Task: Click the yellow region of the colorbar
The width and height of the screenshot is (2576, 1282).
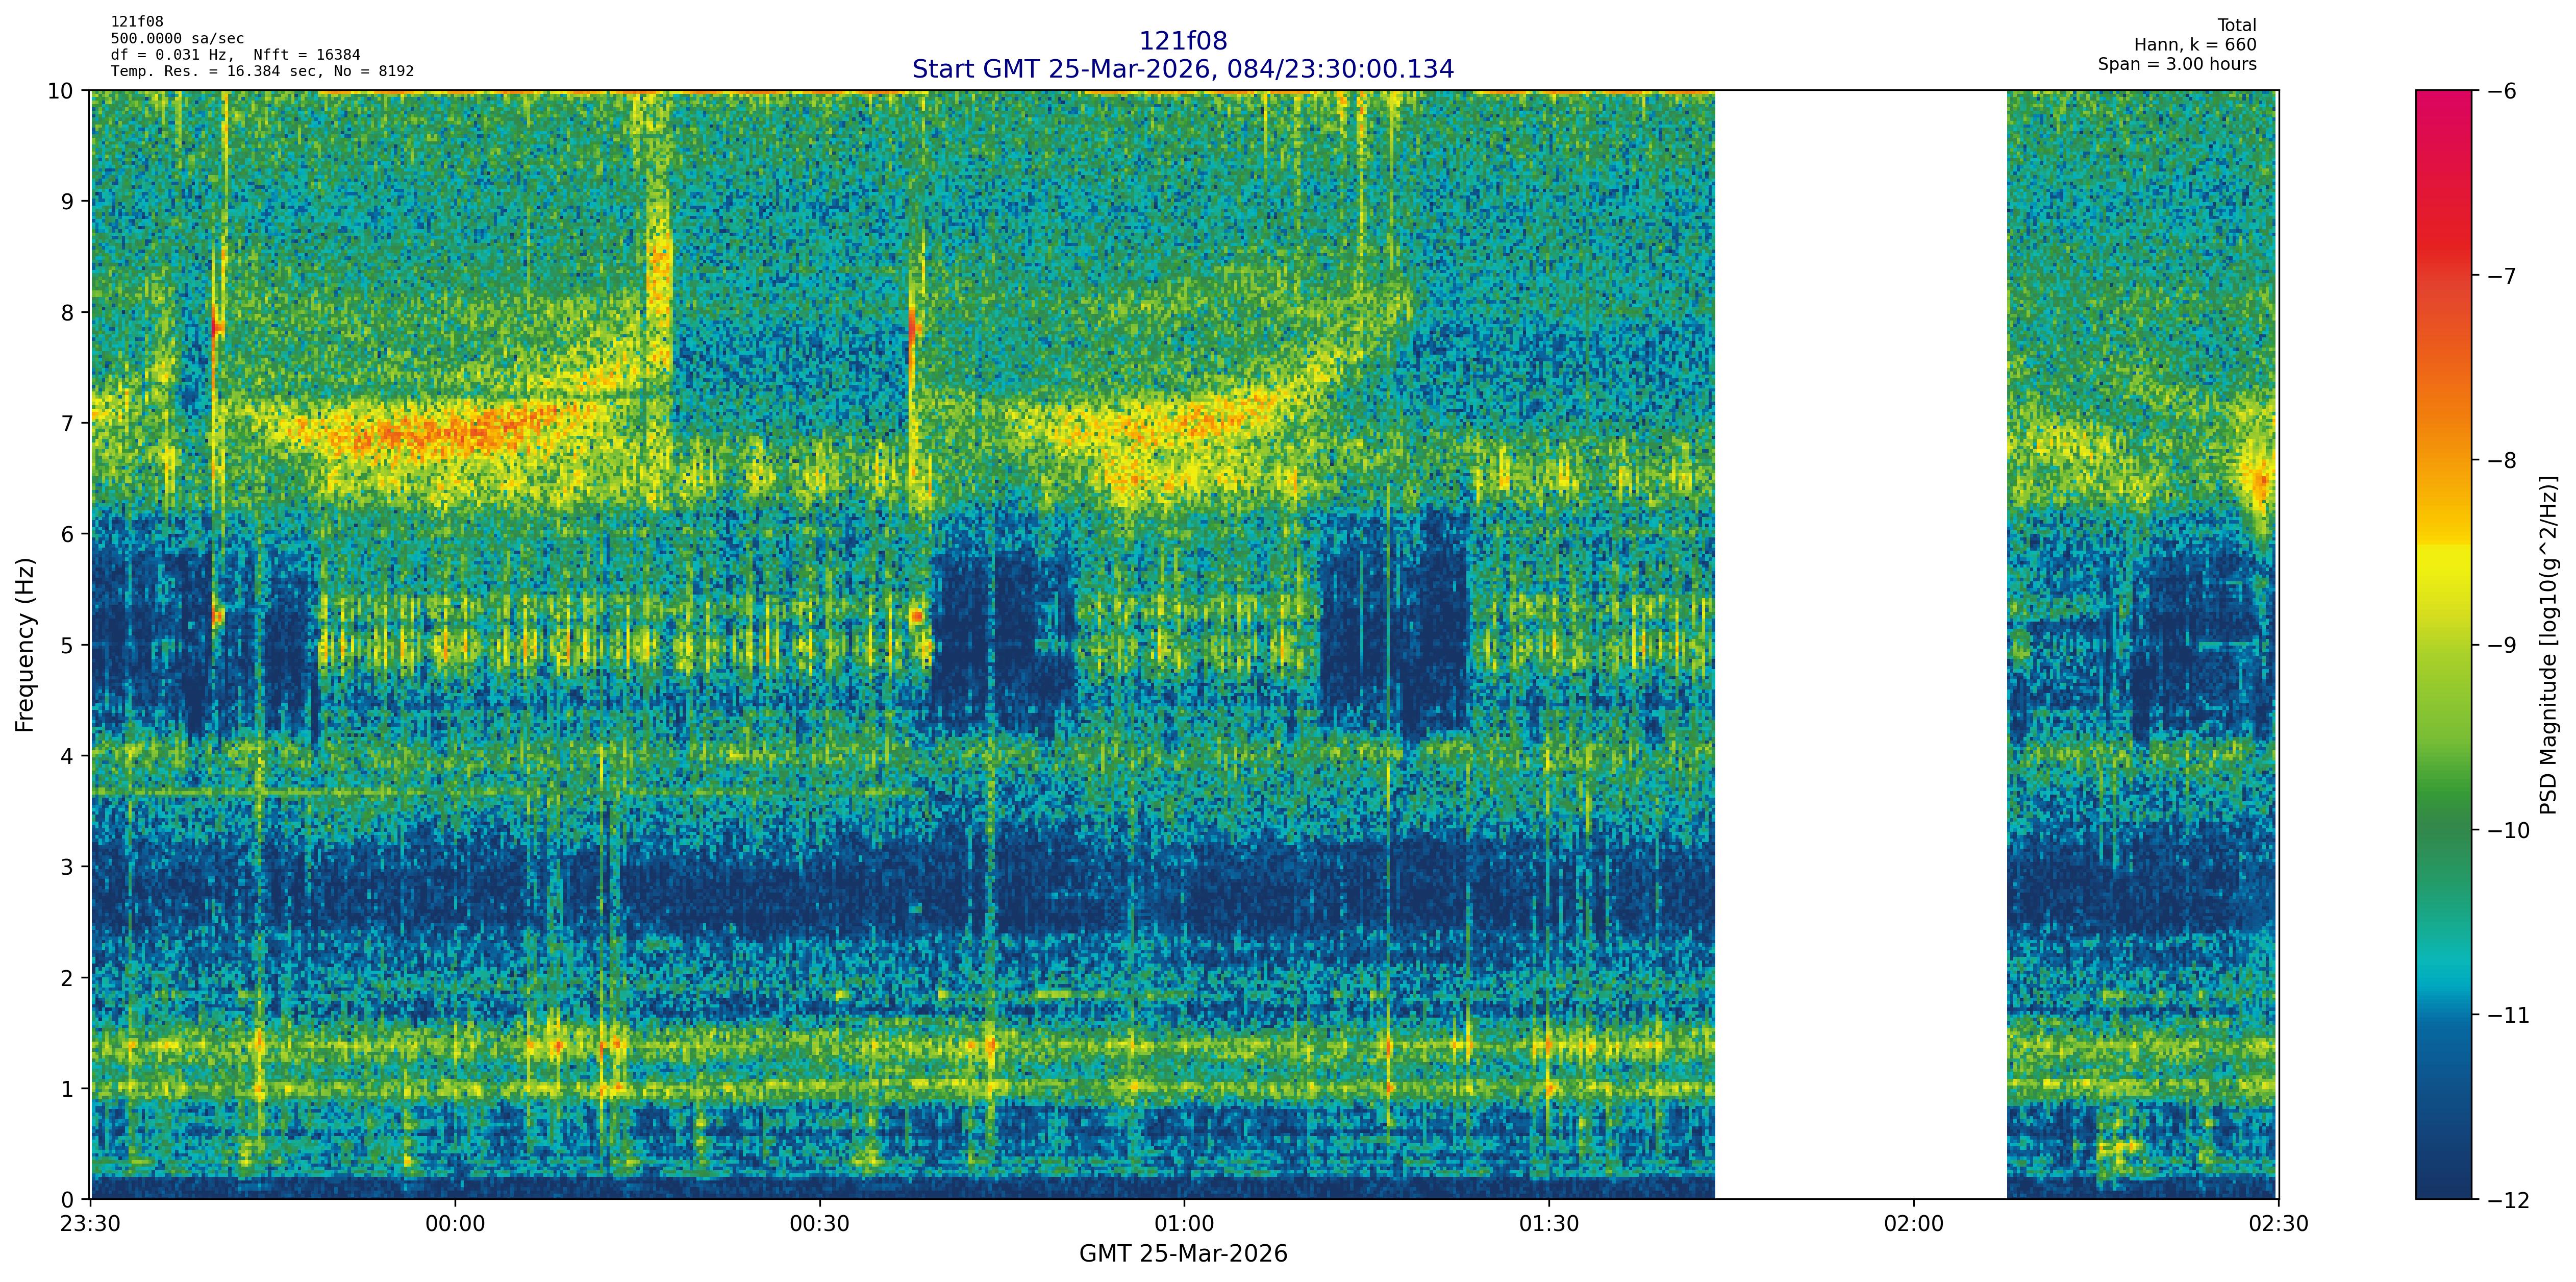Action: click(x=2443, y=570)
